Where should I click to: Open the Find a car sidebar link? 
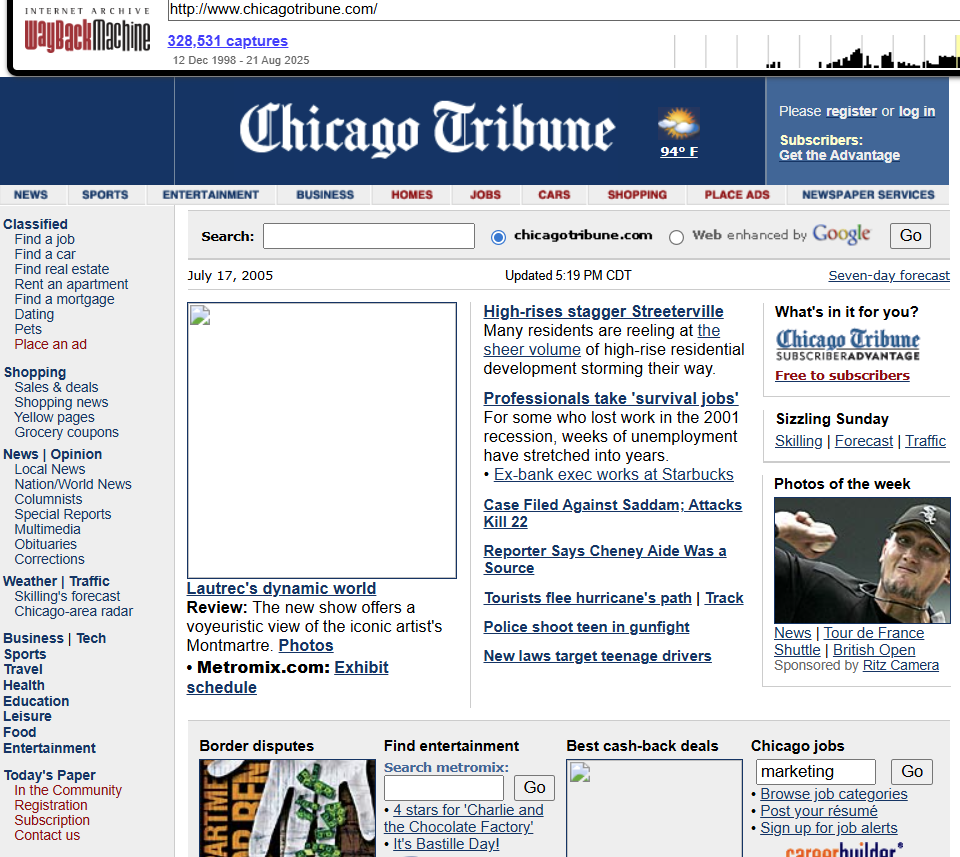pyautogui.click(x=45, y=254)
